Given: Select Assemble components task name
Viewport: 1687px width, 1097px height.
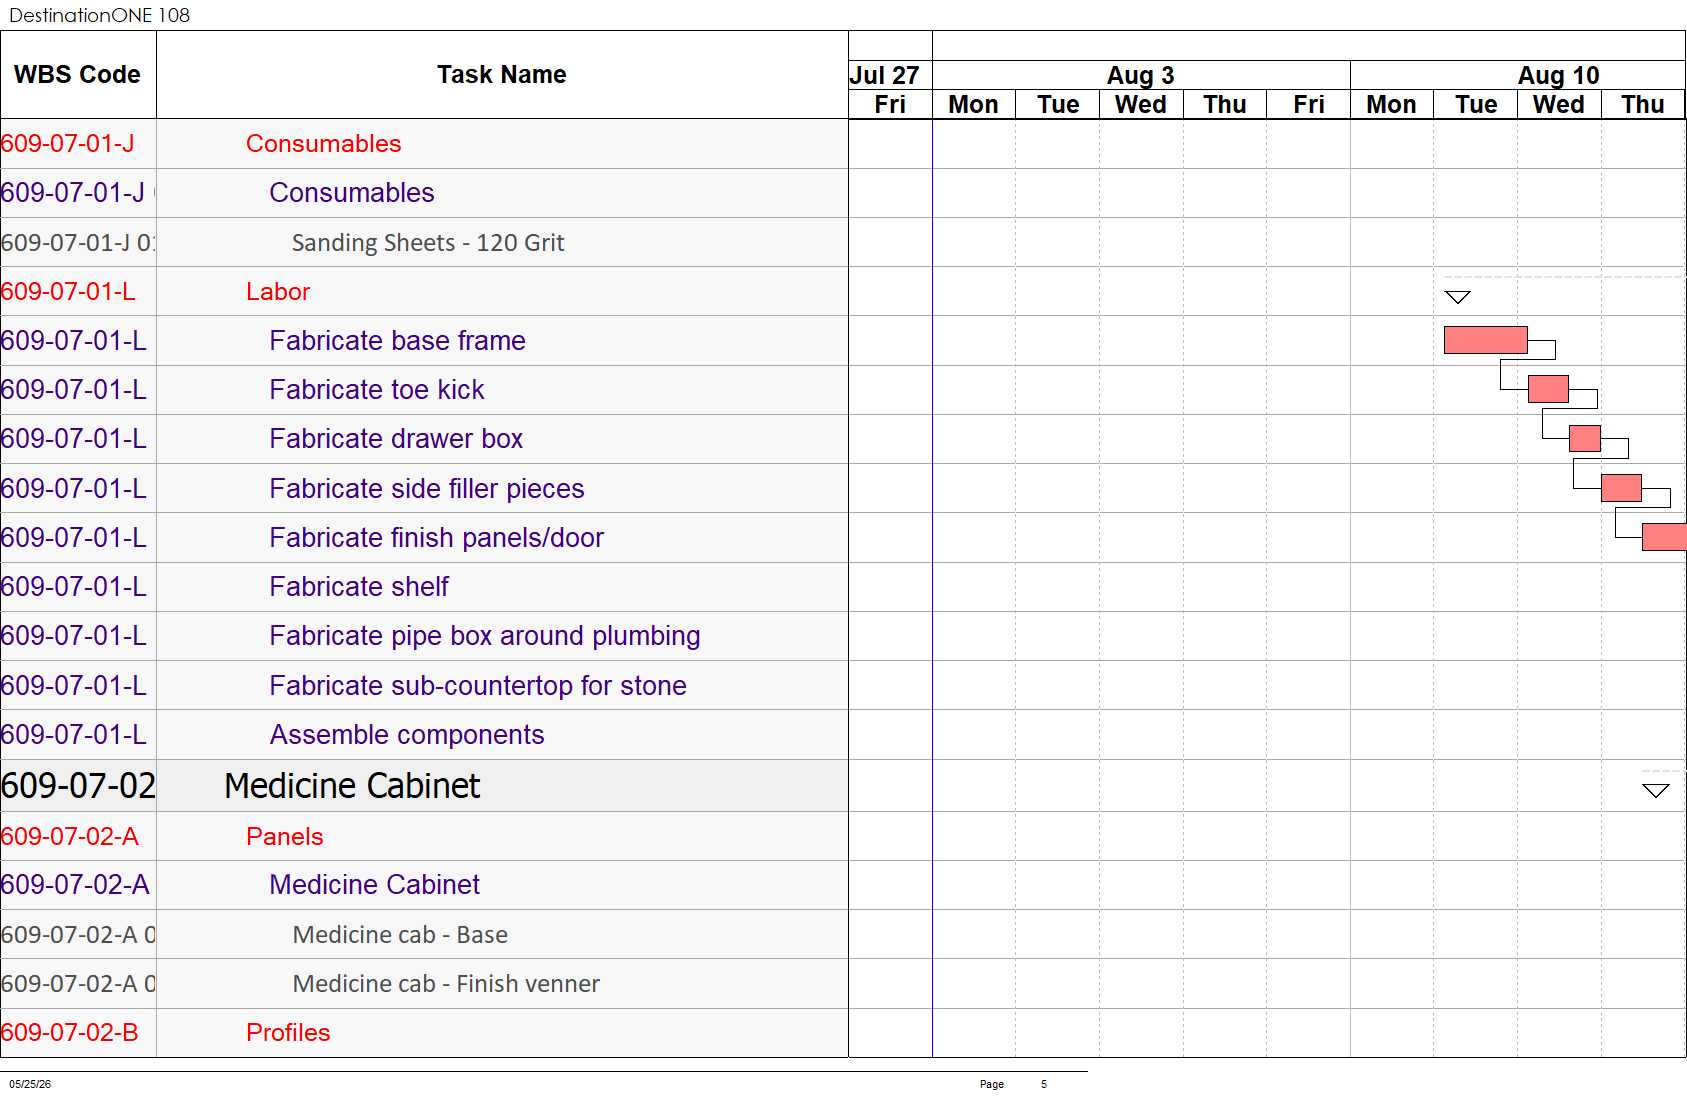Looking at the screenshot, I should coord(407,735).
